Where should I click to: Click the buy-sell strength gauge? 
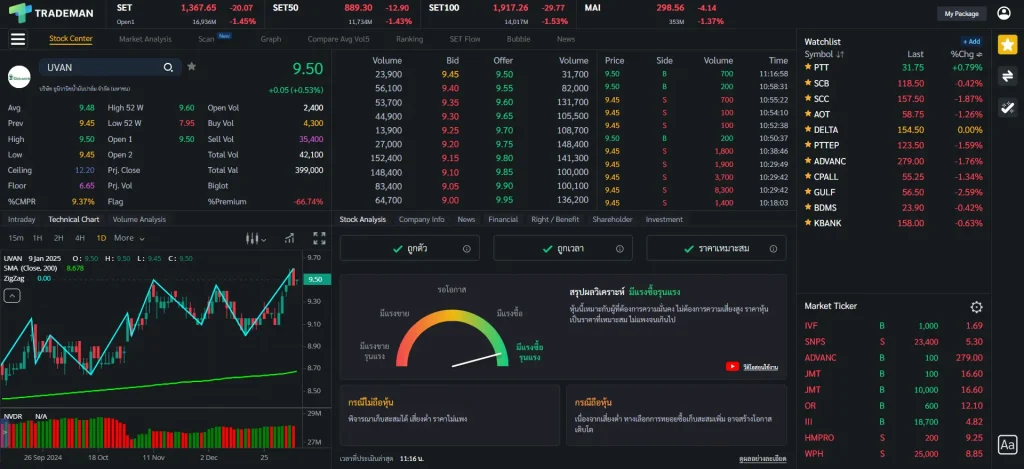tap(452, 338)
